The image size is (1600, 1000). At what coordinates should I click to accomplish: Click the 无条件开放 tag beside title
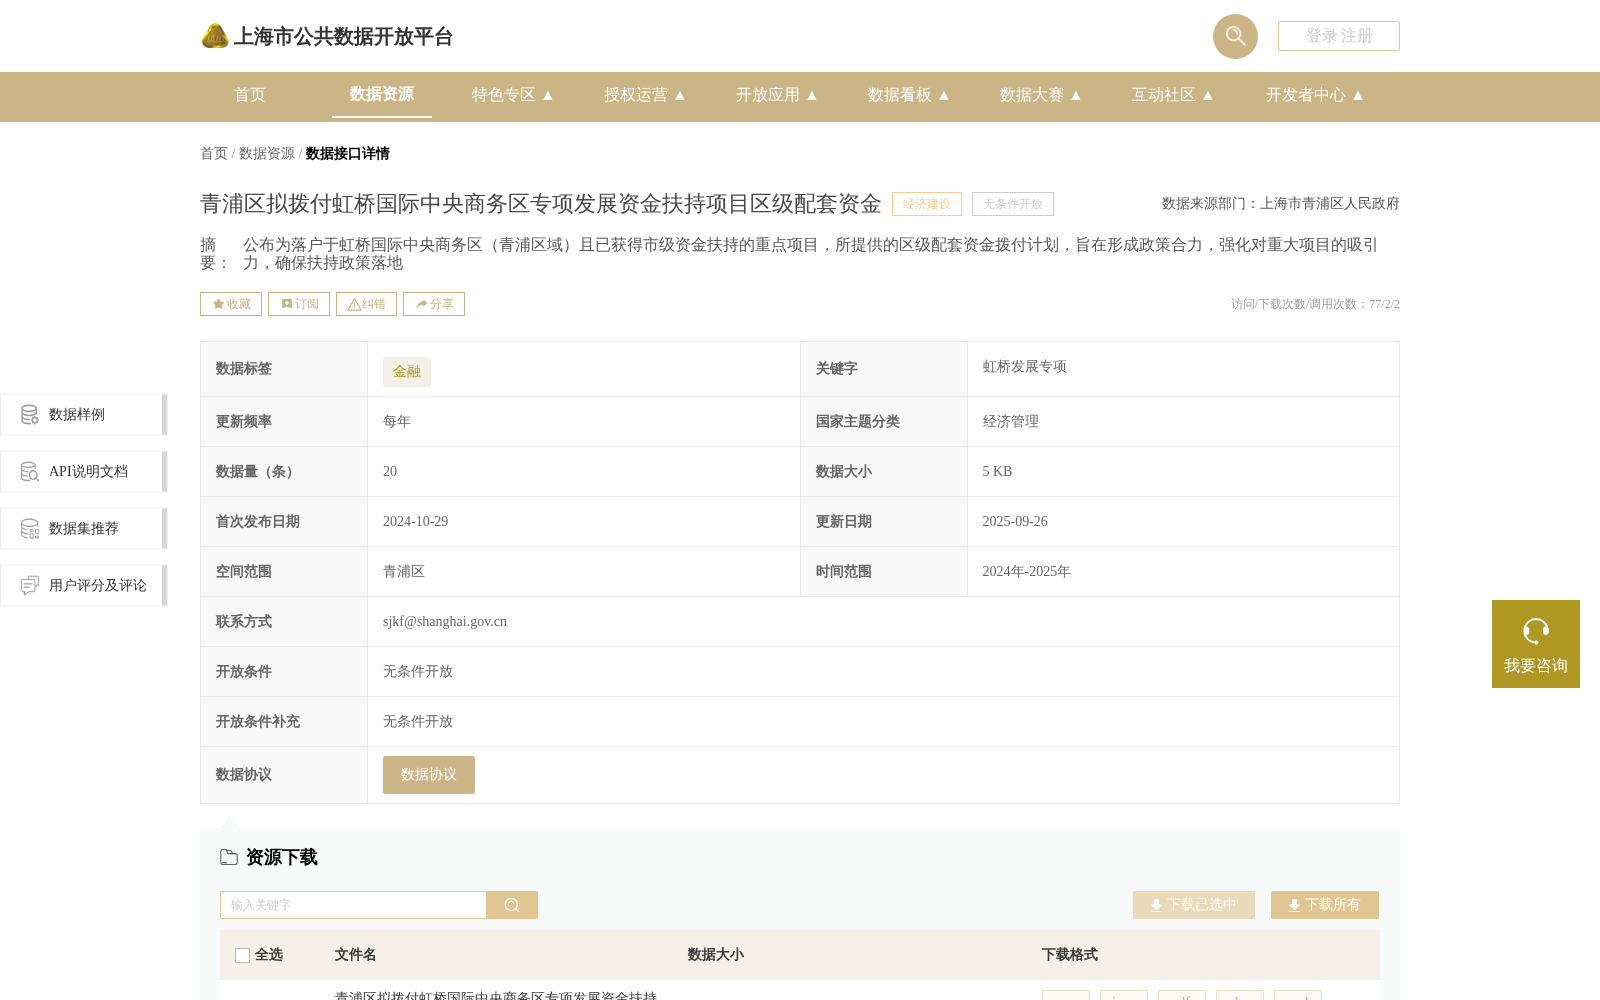click(x=1013, y=204)
